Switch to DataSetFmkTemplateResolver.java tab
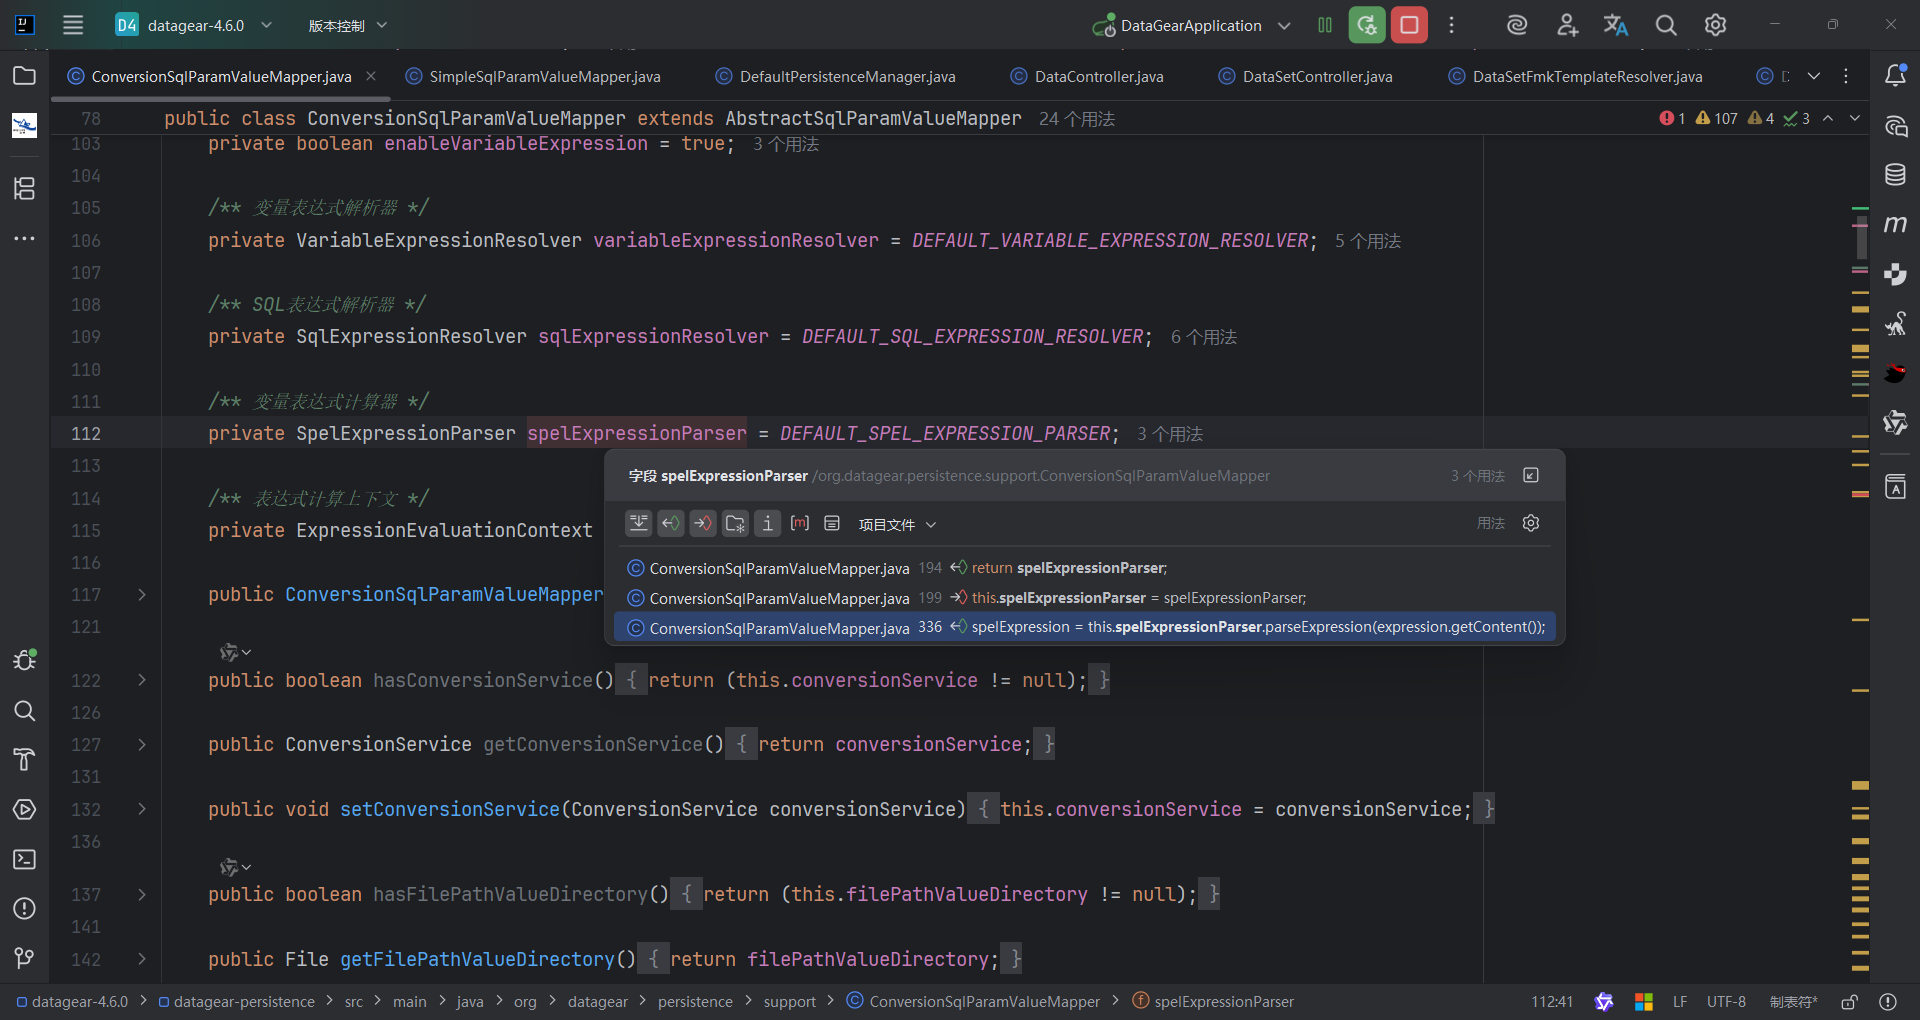1920x1020 pixels. pyautogui.click(x=1575, y=76)
